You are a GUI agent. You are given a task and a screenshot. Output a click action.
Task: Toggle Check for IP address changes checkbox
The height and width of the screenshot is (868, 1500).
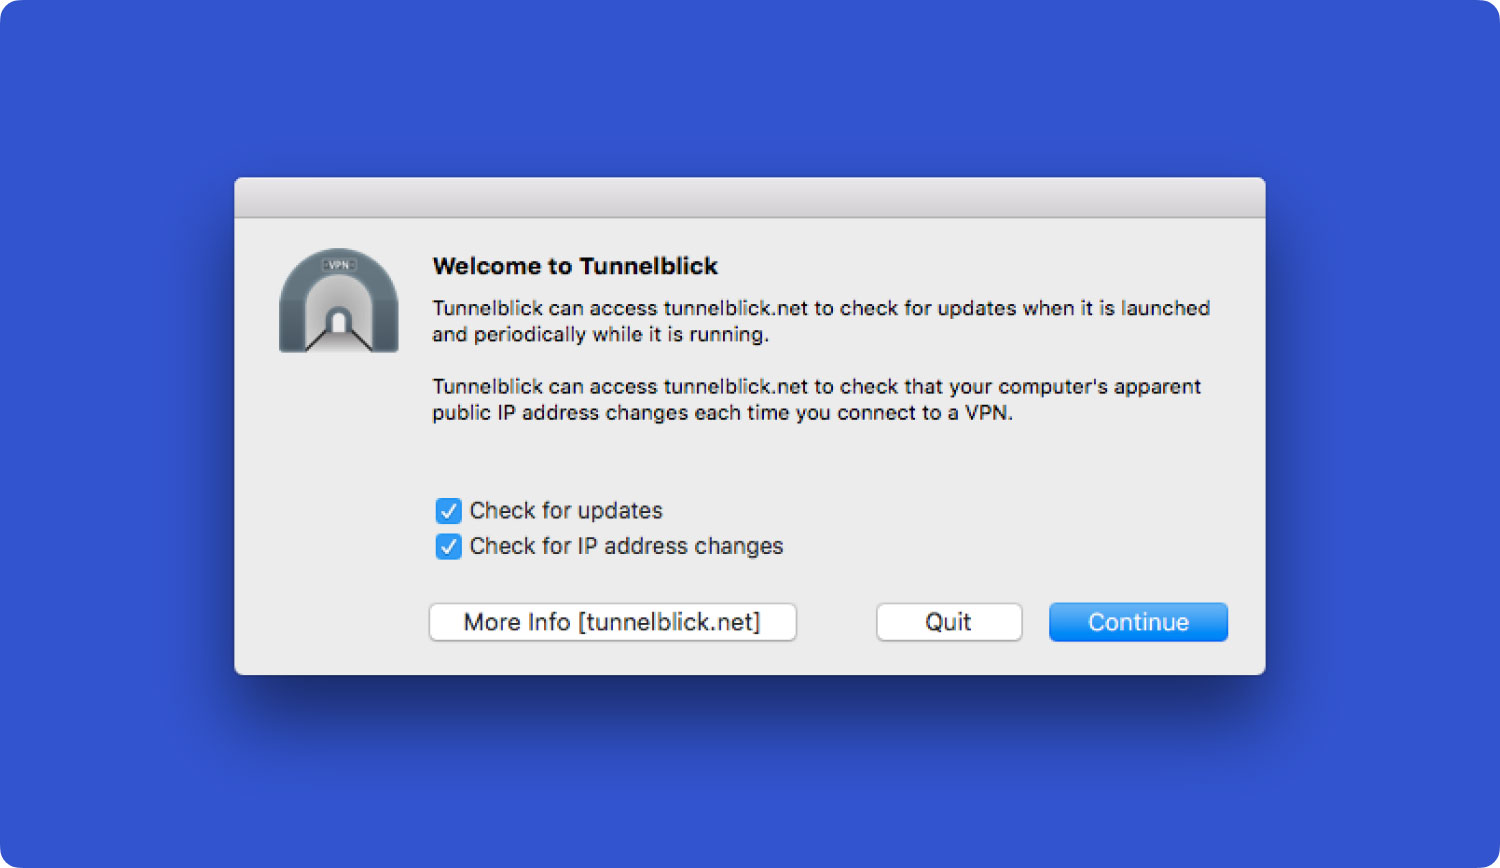pos(448,547)
